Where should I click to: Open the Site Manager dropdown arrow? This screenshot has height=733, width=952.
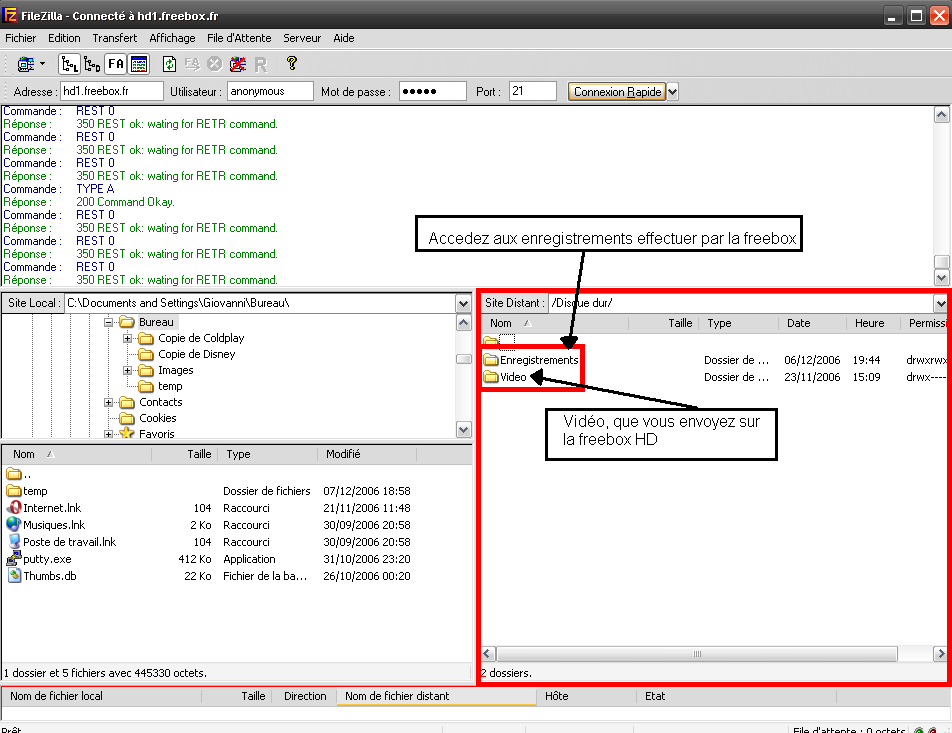pos(42,64)
